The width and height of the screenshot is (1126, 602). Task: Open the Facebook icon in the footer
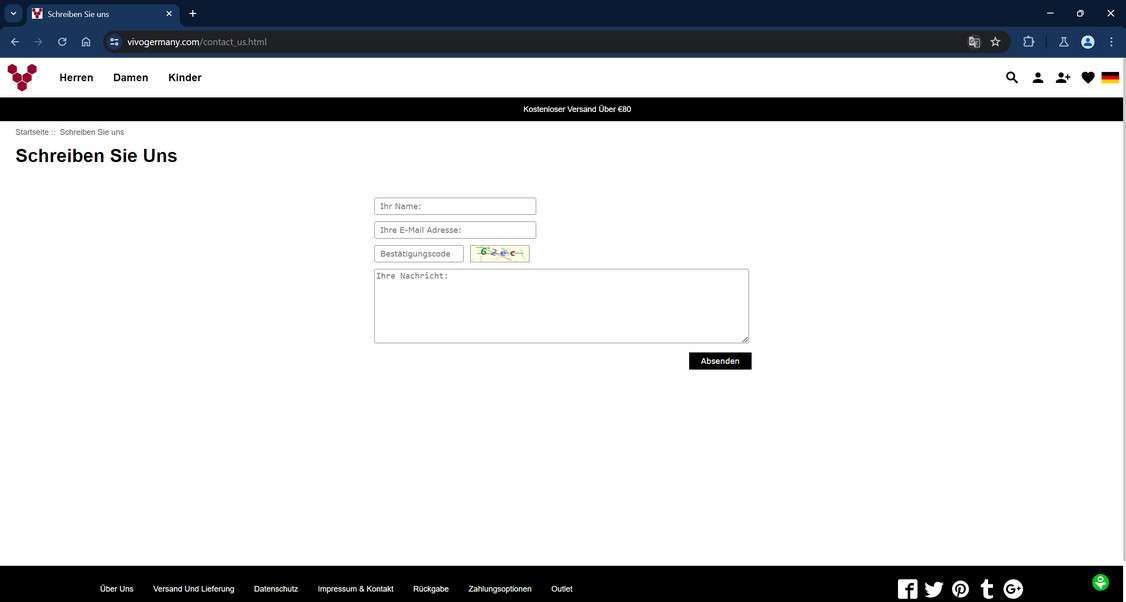(908, 589)
